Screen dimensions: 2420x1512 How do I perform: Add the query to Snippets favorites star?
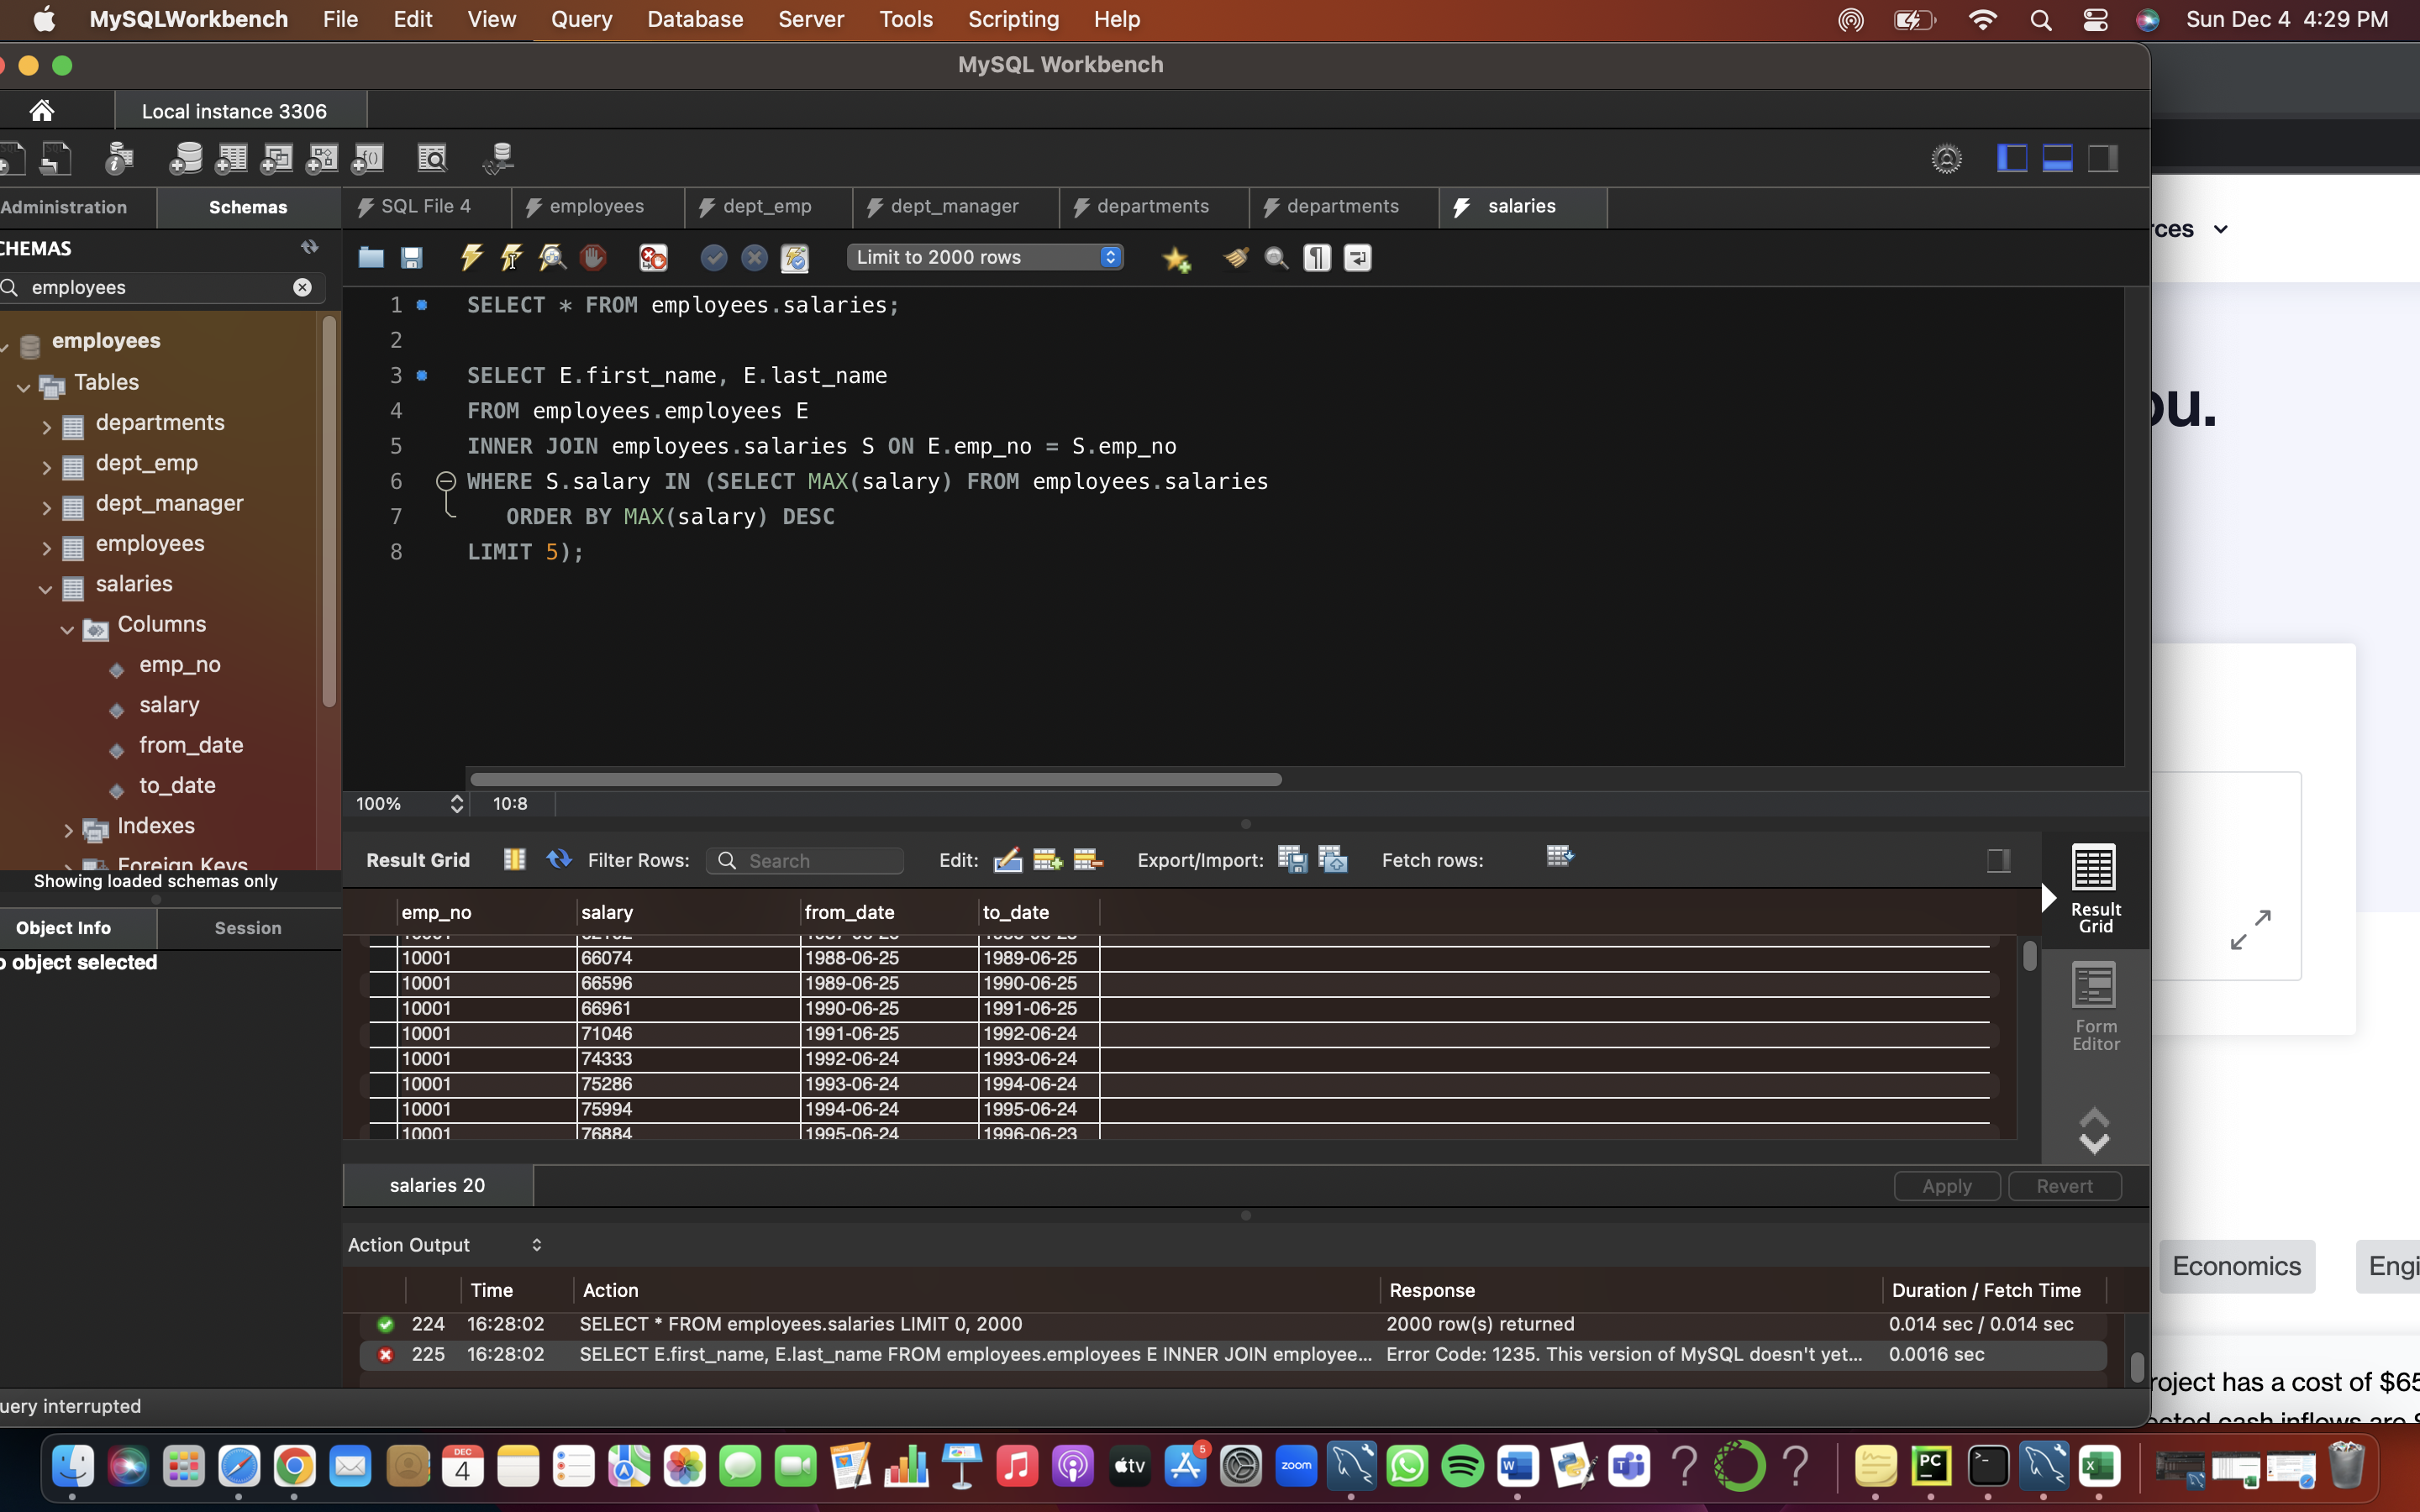click(1177, 257)
